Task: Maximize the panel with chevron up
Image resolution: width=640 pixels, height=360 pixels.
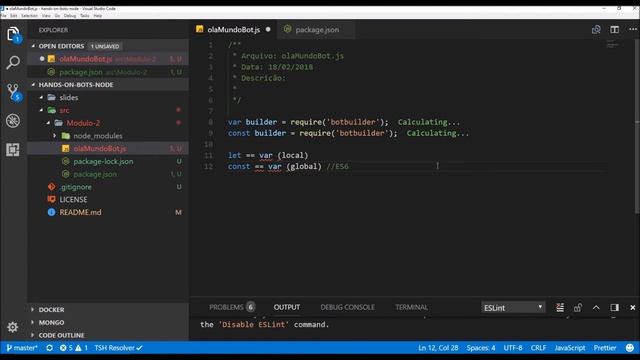Action: pos(596,307)
